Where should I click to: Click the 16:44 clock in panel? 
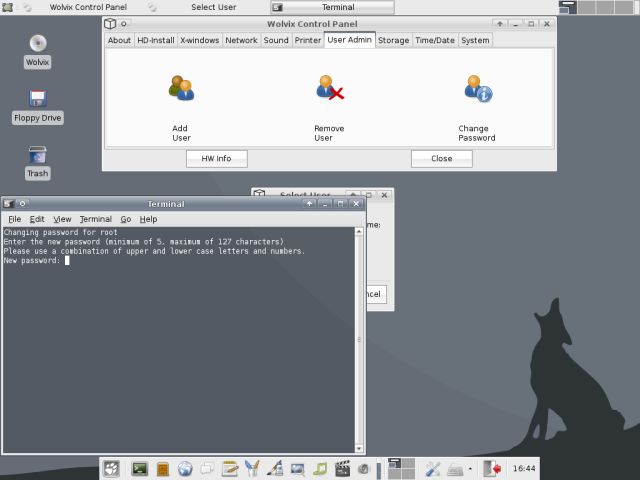(x=524, y=468)
